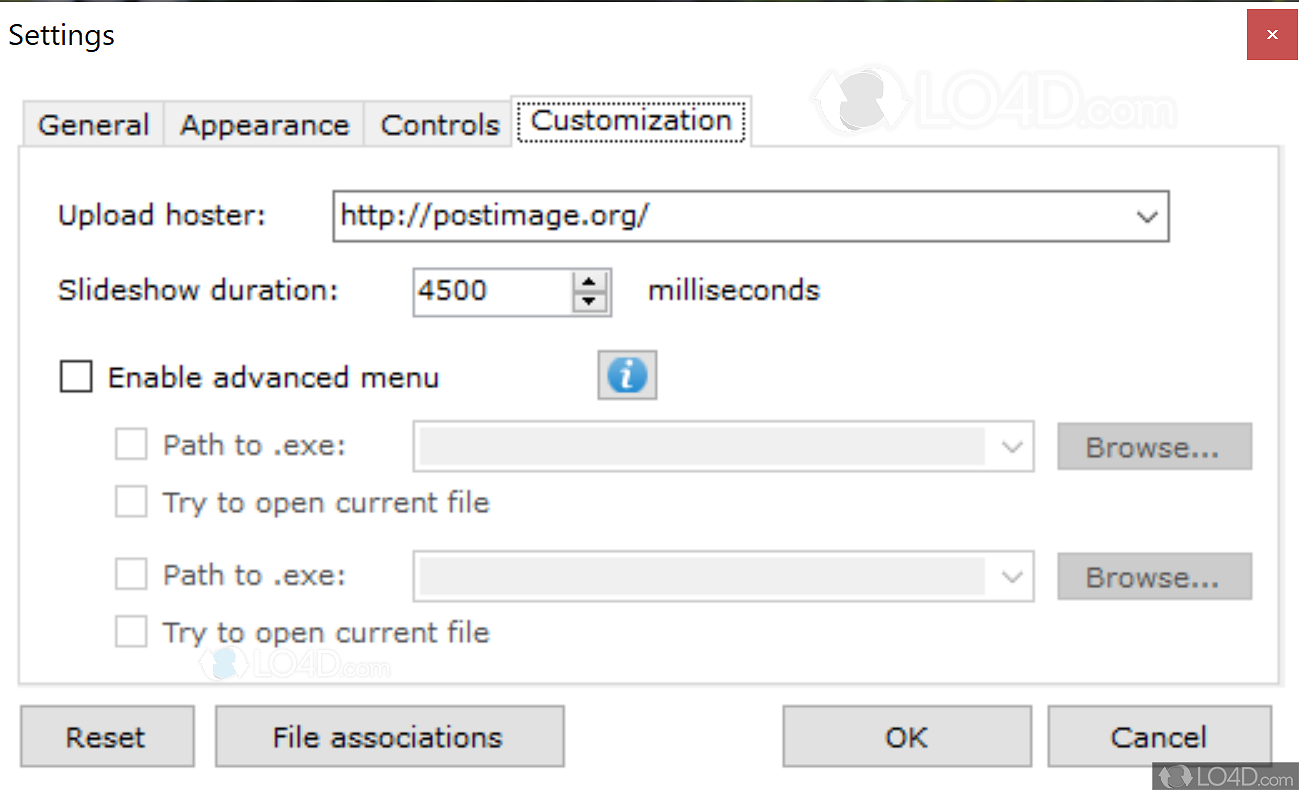The width and height of the screenshot is (1299, 790).
Task: Check second Try to open current file
Action: click(131, 632)
